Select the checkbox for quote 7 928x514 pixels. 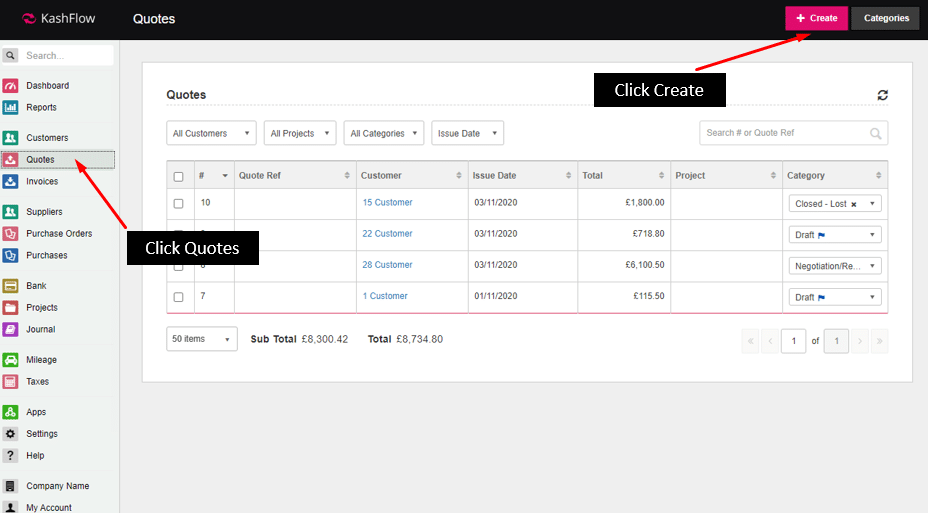(178, 297)
